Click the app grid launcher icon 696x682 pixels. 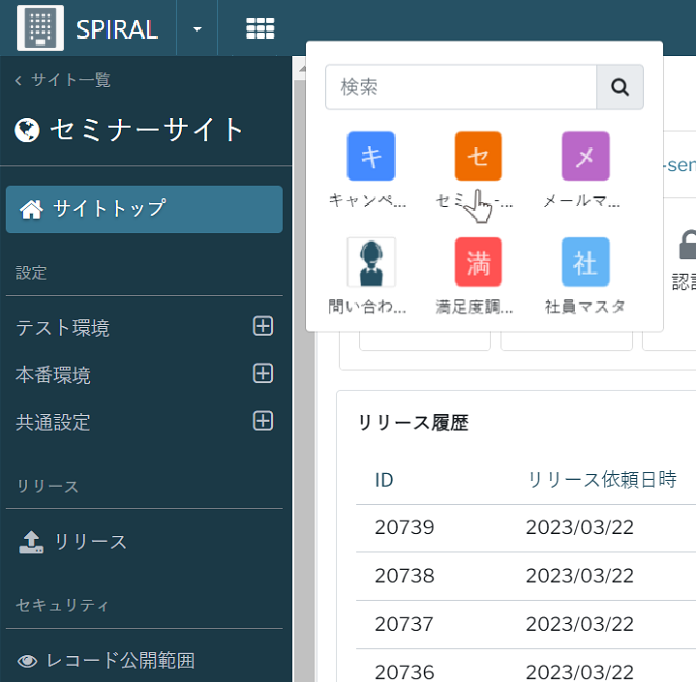coord(260,29)
